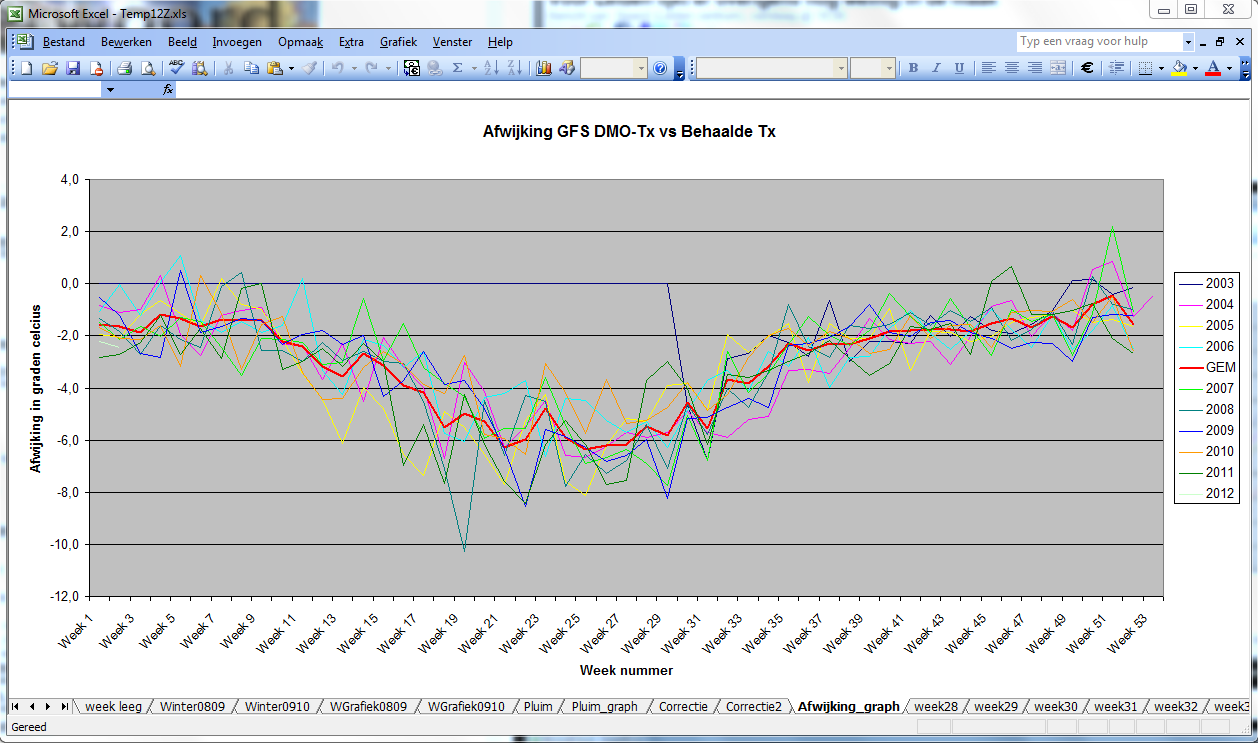Viewport: 1258px width, 743px height.
Task: Print the sheet using the printer icon
Action: click(x=124, y=68)
